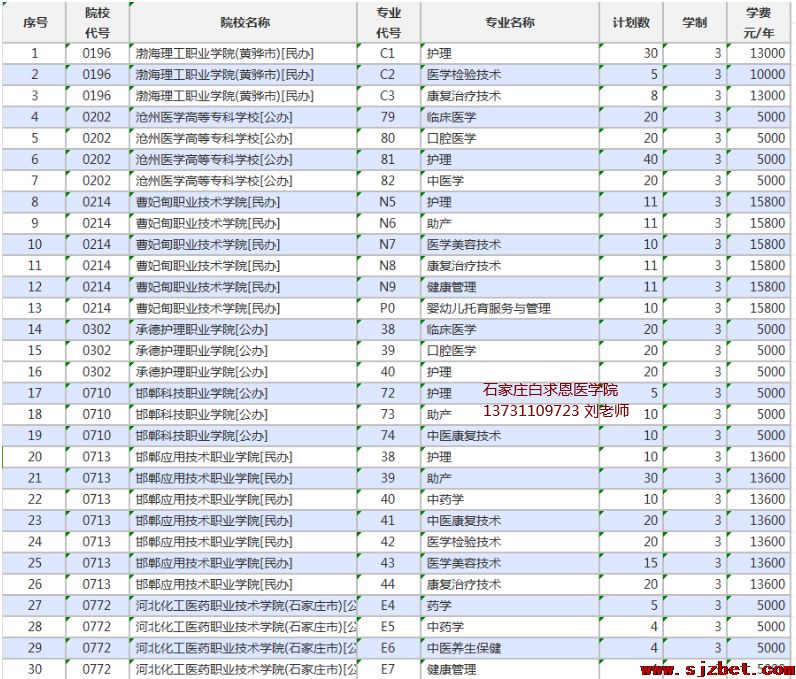Image resolution: width=796 pixels, height=679 pixels.
Task: Click the 专业名称 column header
Action: [x=510, y=22]
